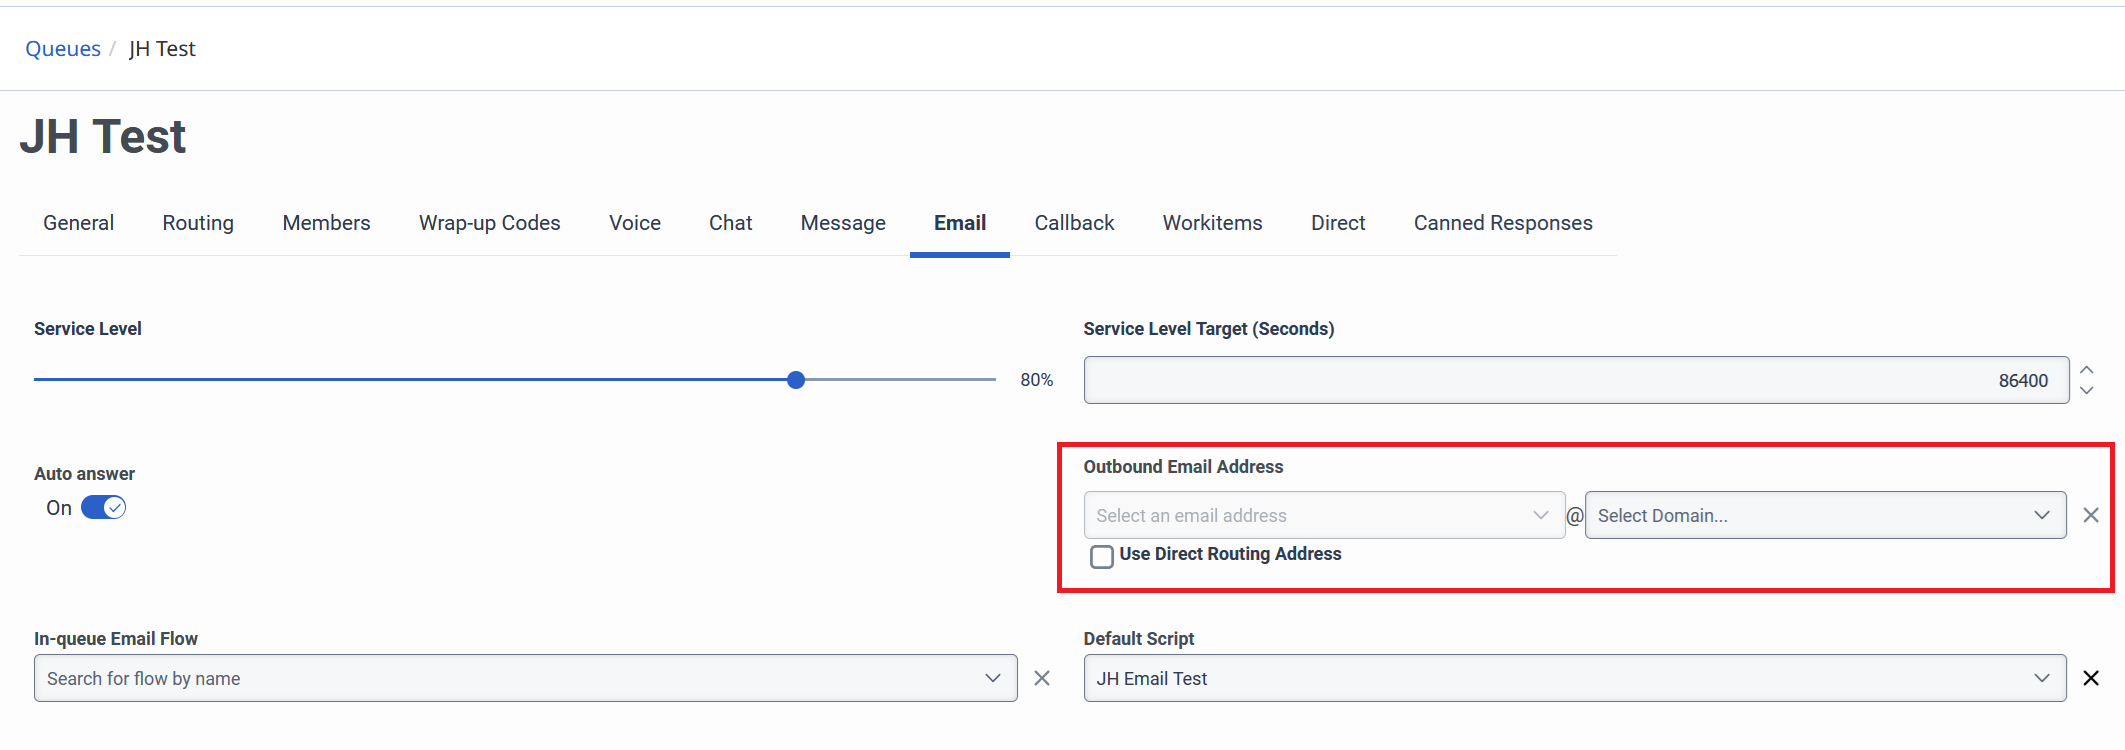This screenshot has width=2125, height=750.
Task: Expand the Select Domain dropdown
Action: coord(1825,515)
